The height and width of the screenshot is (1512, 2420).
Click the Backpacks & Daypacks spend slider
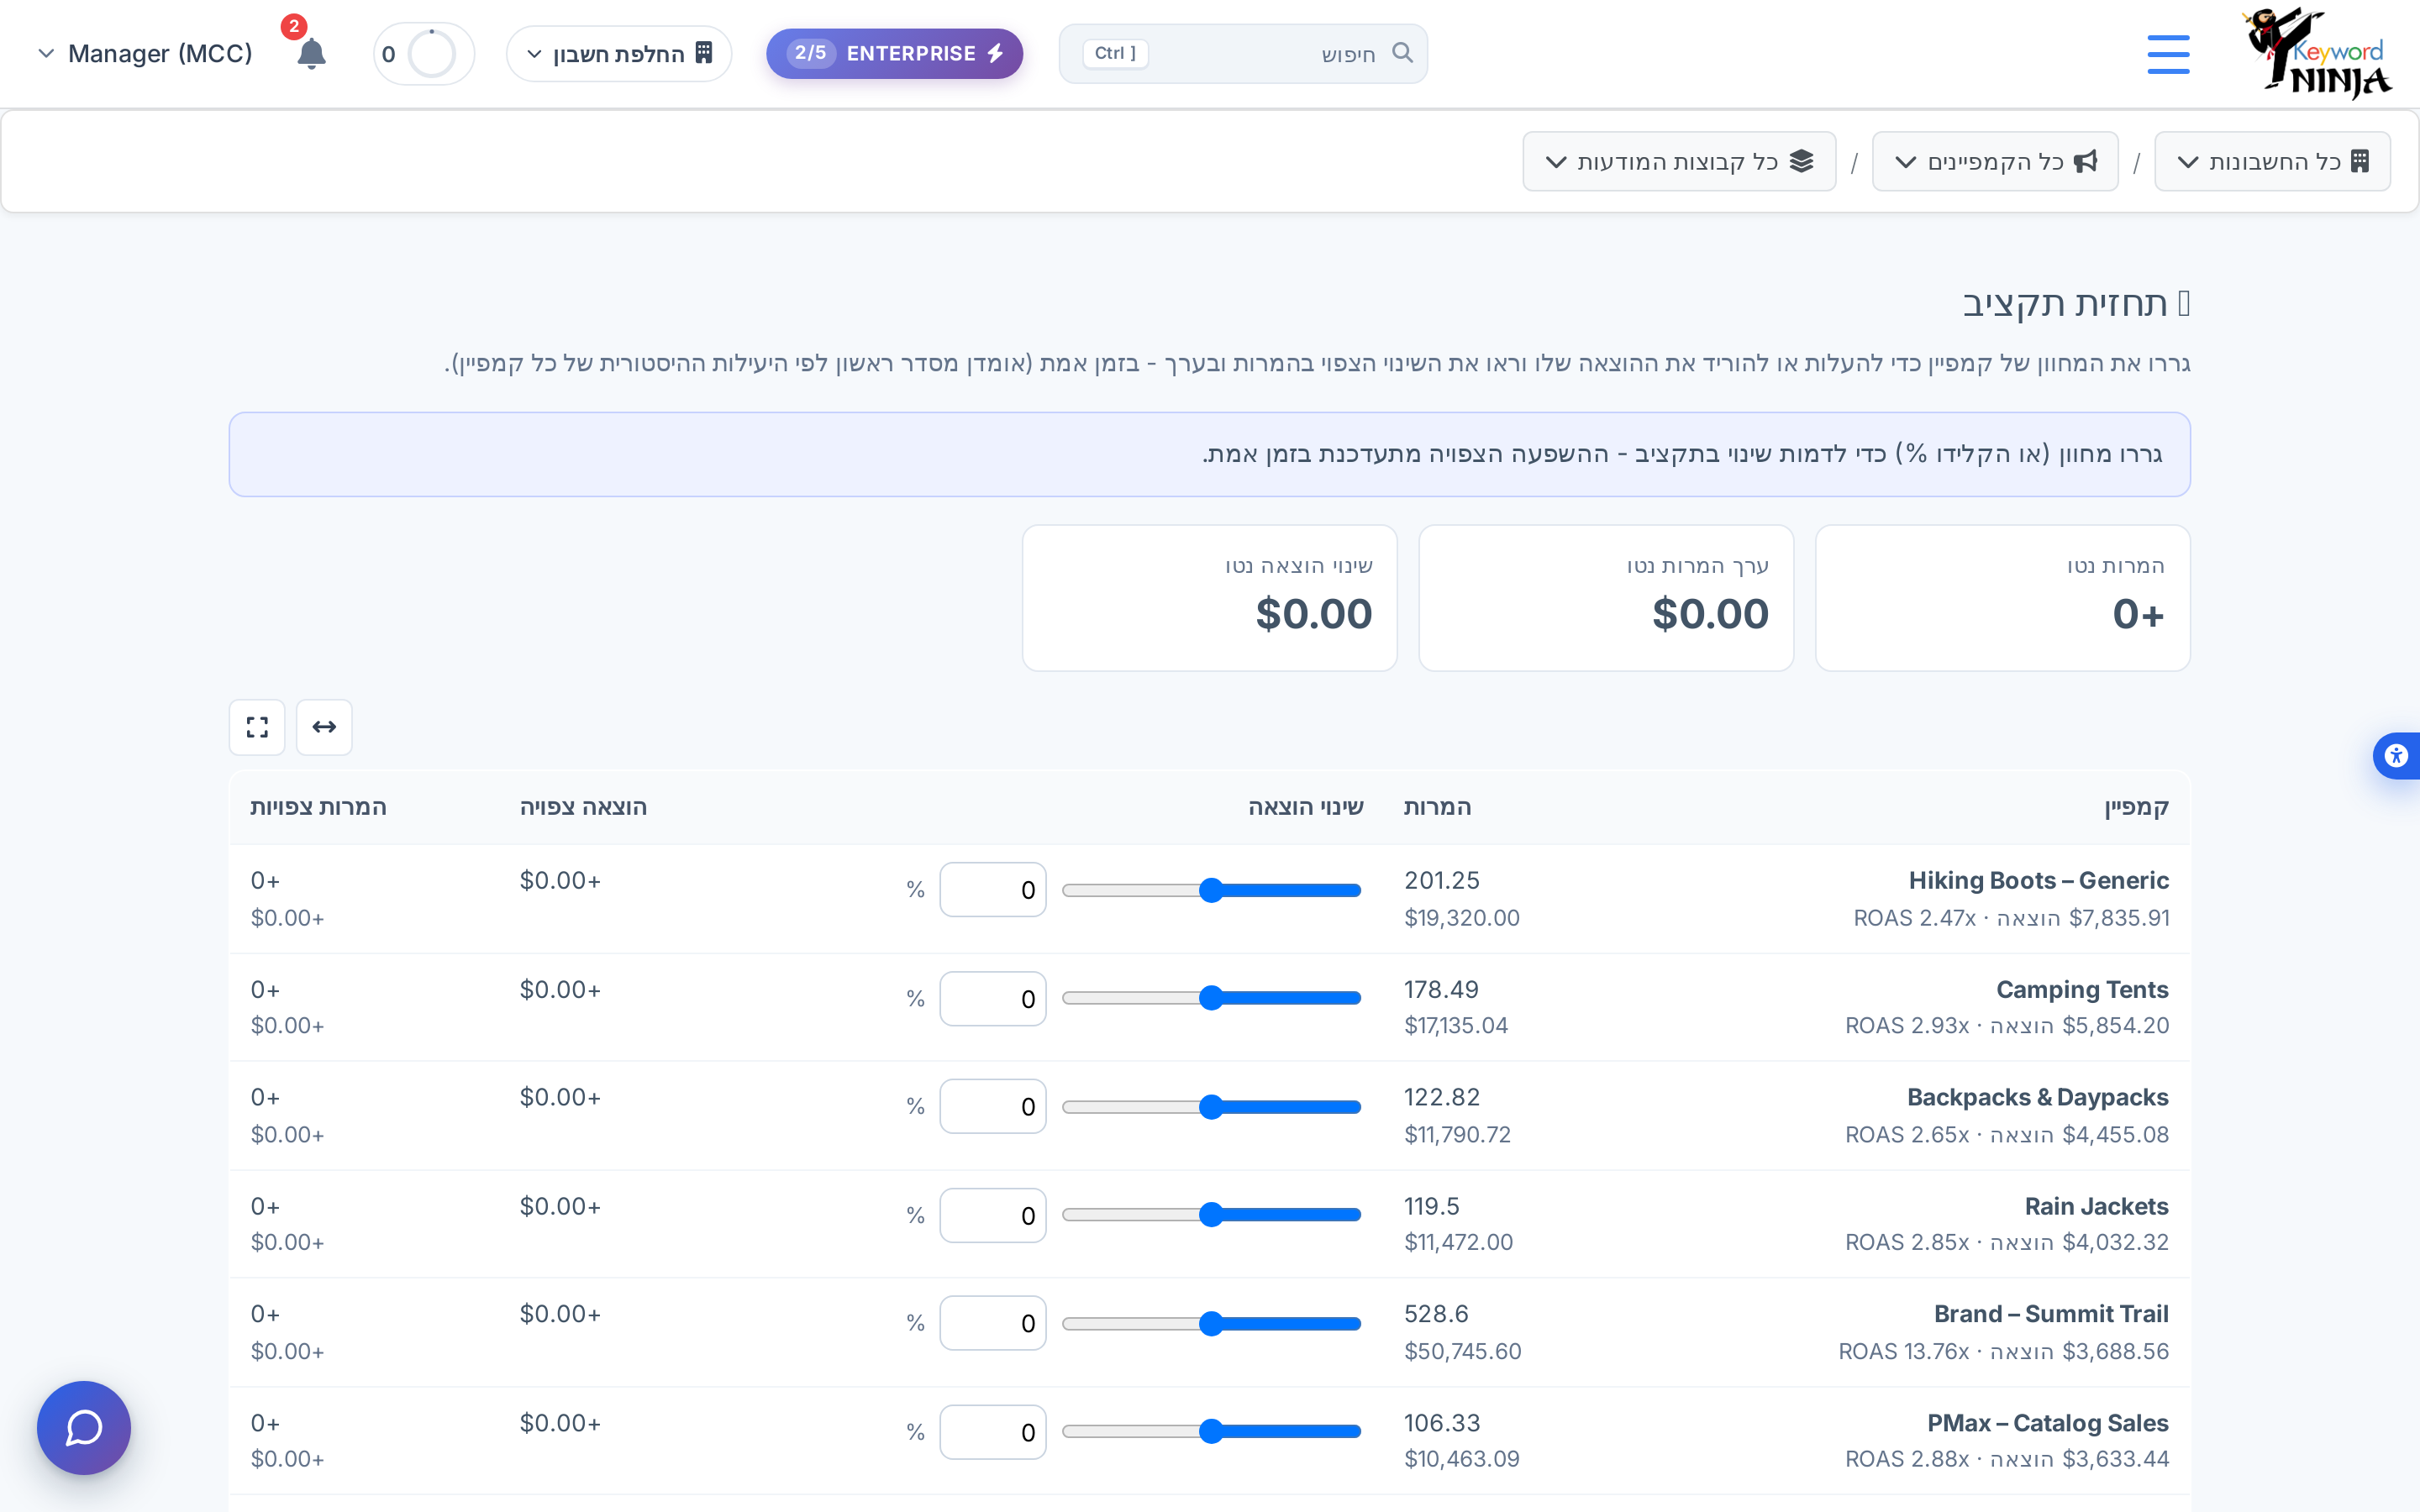(1211, 1107)
